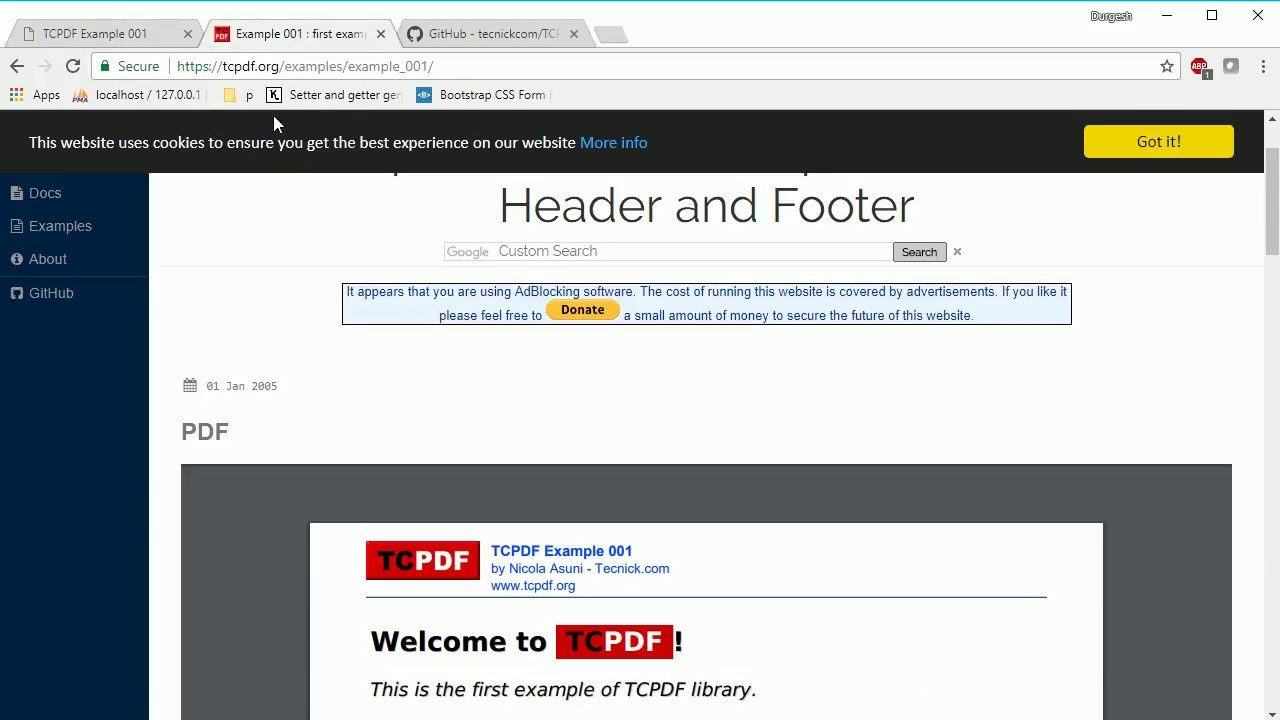Click the 01 Jan 2005 date text
Screen dimensions: 1280x720
(241, 386)
